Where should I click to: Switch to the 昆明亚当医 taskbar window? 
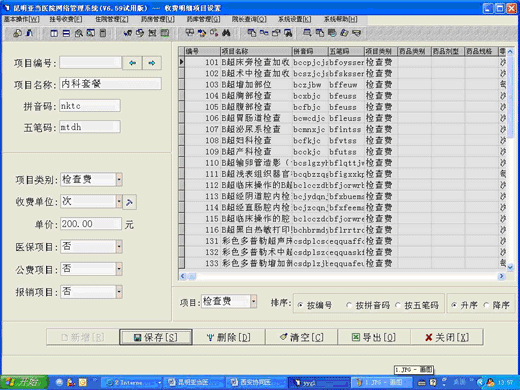point(192,382)
